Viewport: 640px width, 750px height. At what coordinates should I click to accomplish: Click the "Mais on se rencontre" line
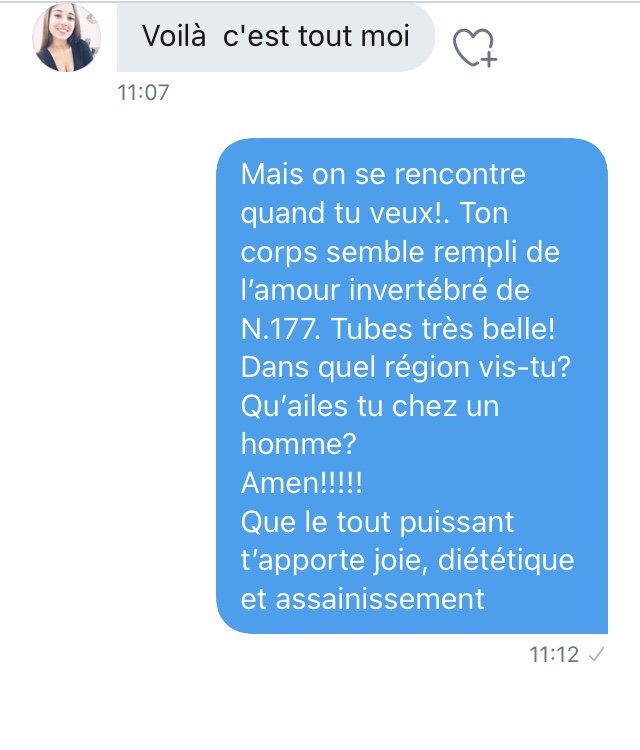(383, 176)
